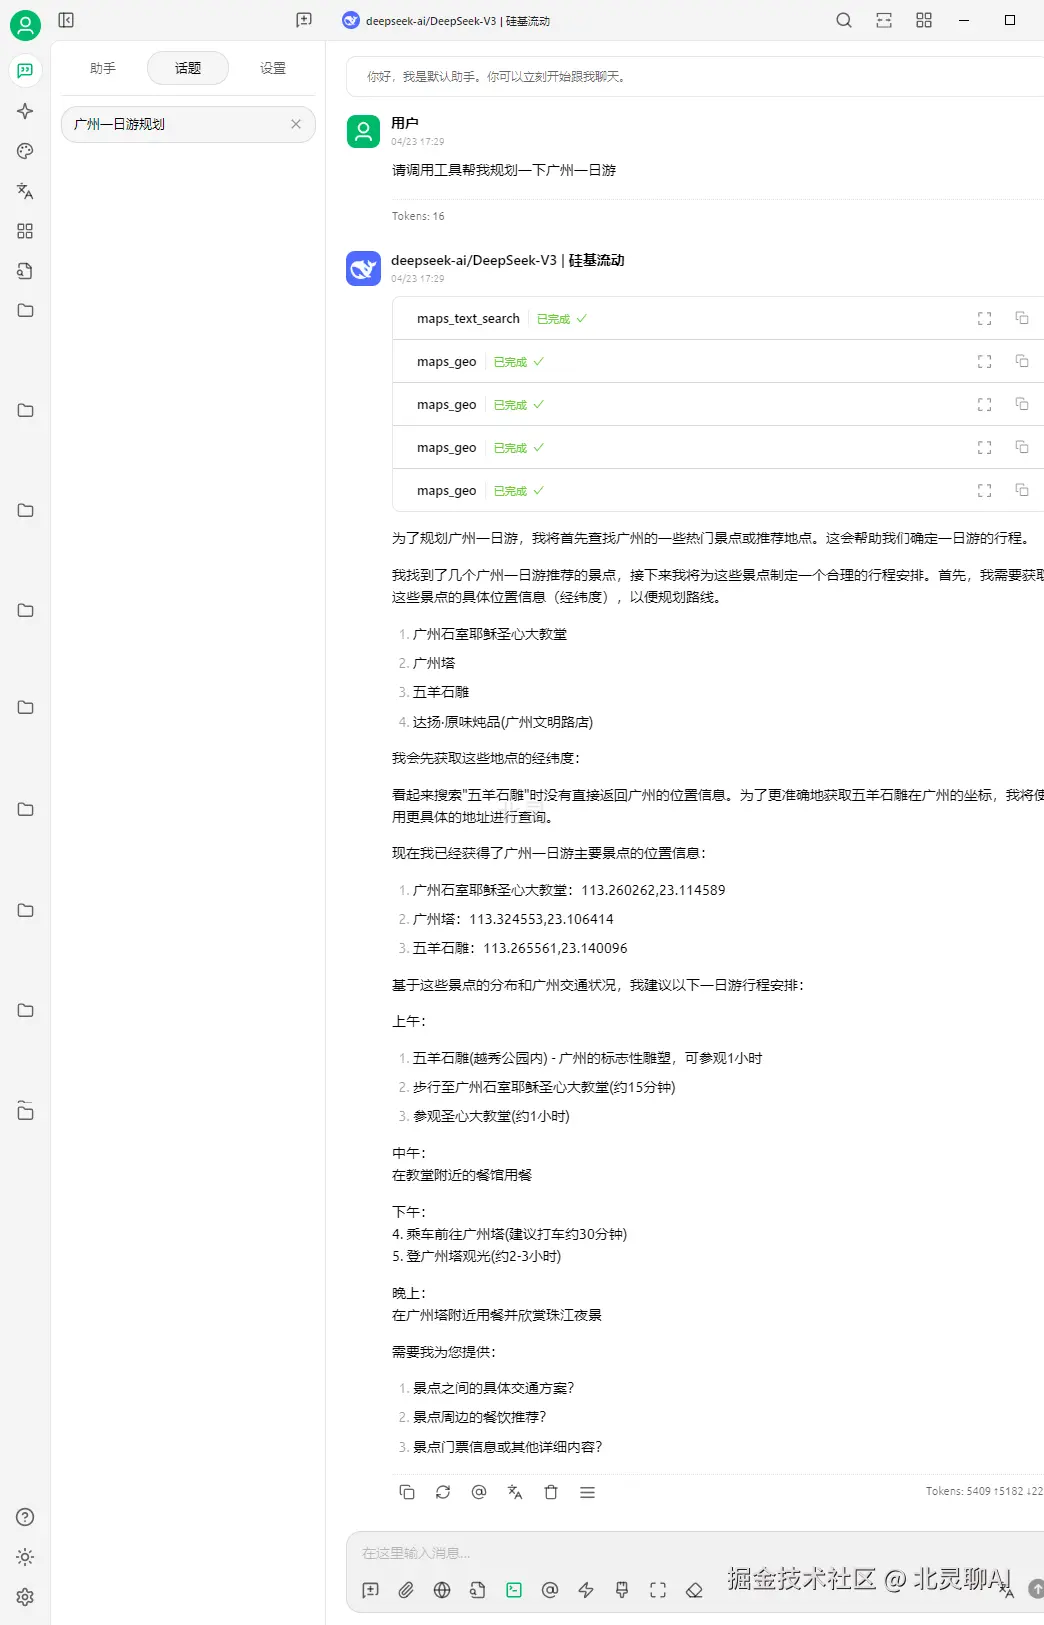Switch to the 助手 tab
Viewport: 1044px width, 1625px height.
(x=103, y=68)
